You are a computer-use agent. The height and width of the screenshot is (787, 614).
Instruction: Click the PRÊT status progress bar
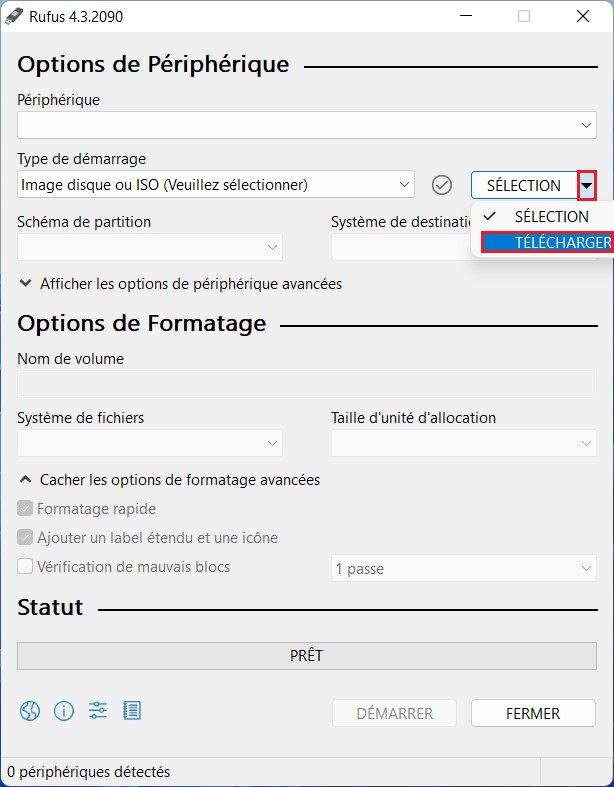[306, 656]
